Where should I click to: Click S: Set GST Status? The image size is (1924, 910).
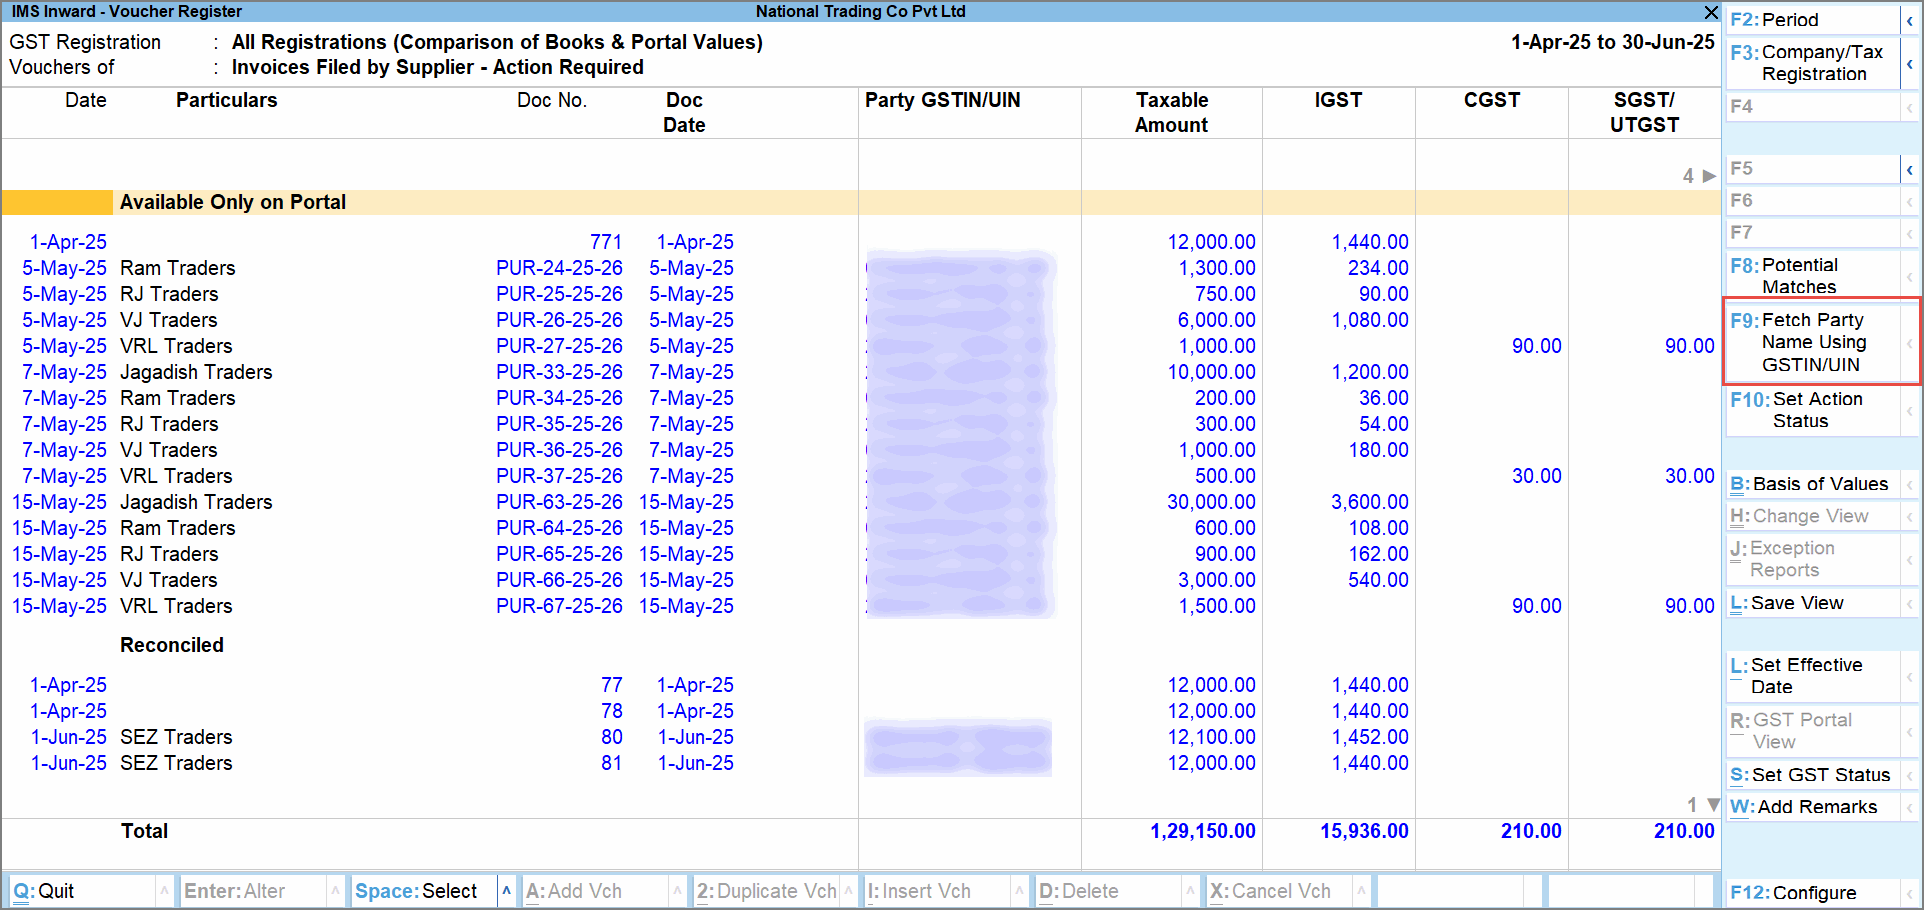pos(1811,775)
